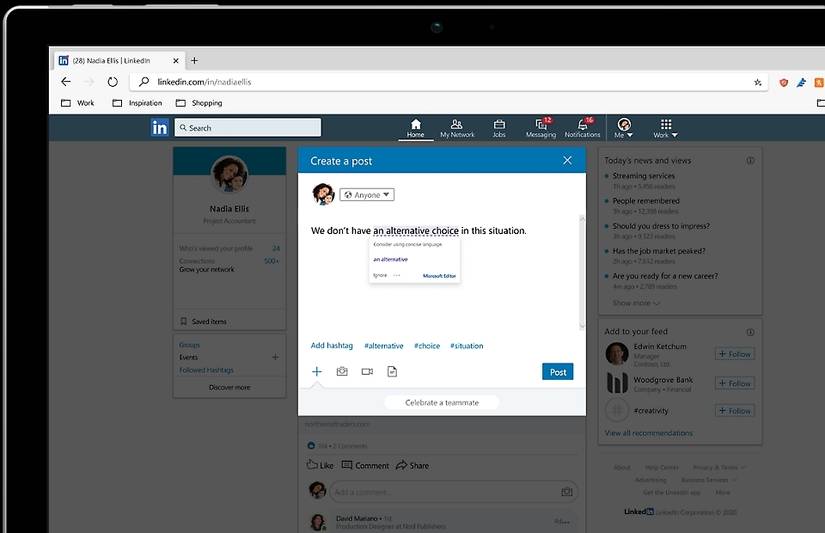
Task: Ignore the Microsoft Editor suggestion
Action: click(380, 275)
